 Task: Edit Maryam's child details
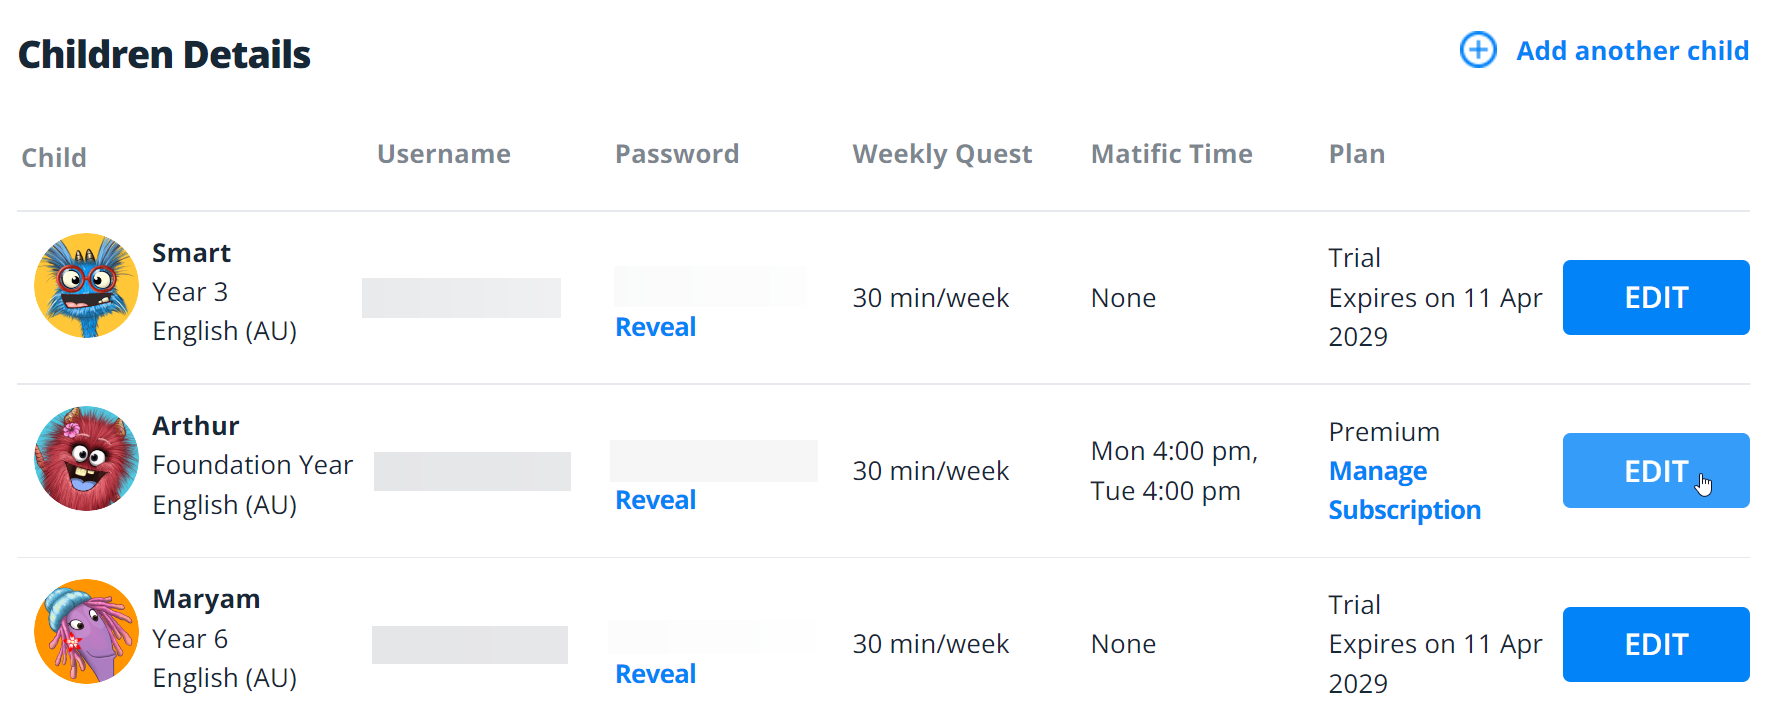click(1655, 645)
